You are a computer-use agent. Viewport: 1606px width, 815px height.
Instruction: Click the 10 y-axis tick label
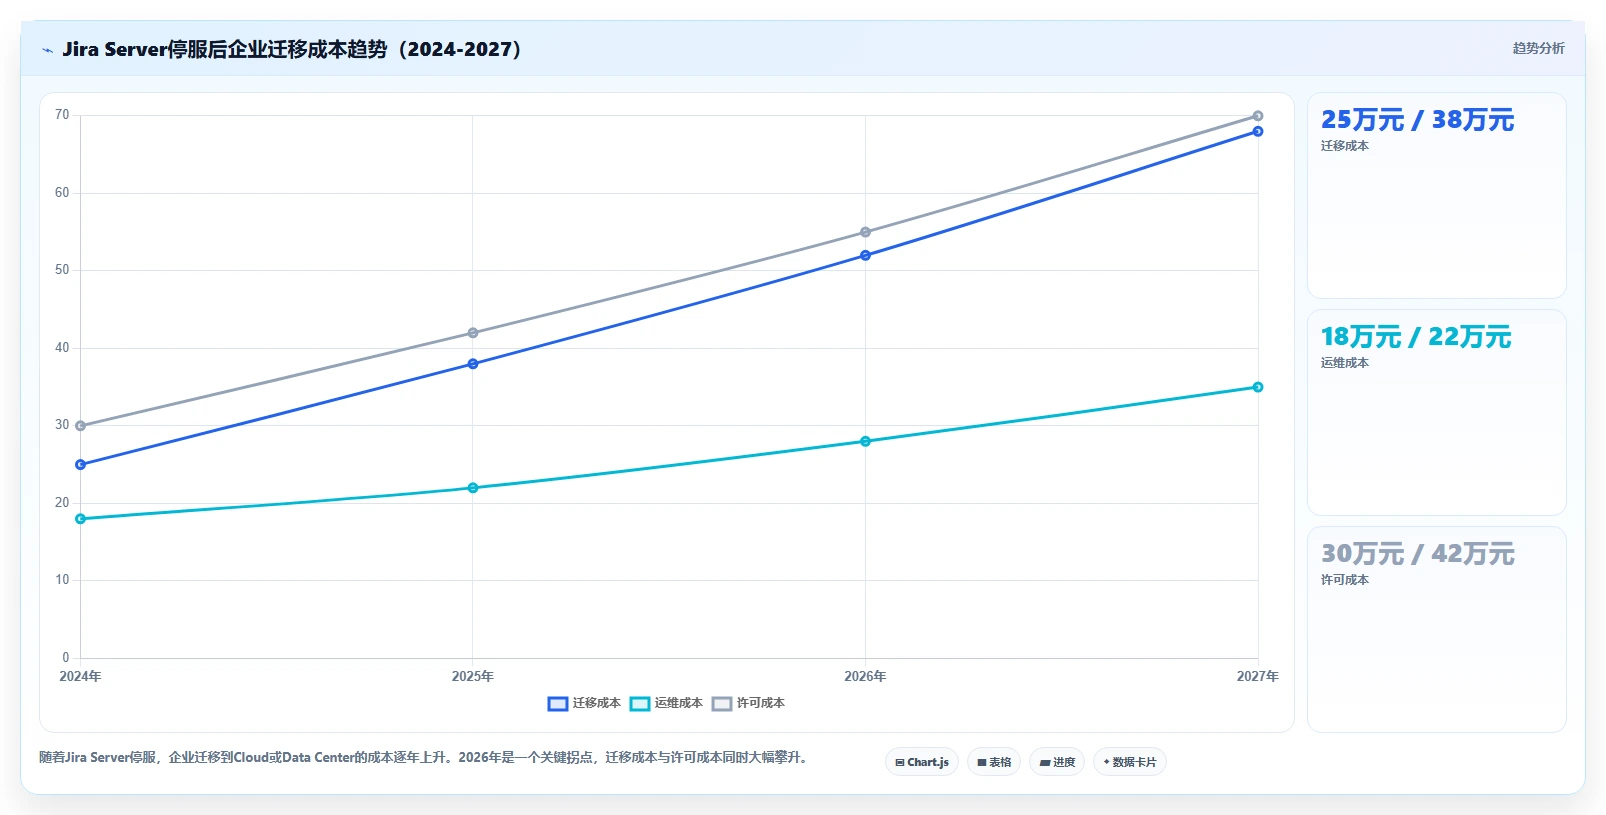(x=62, y=580)
